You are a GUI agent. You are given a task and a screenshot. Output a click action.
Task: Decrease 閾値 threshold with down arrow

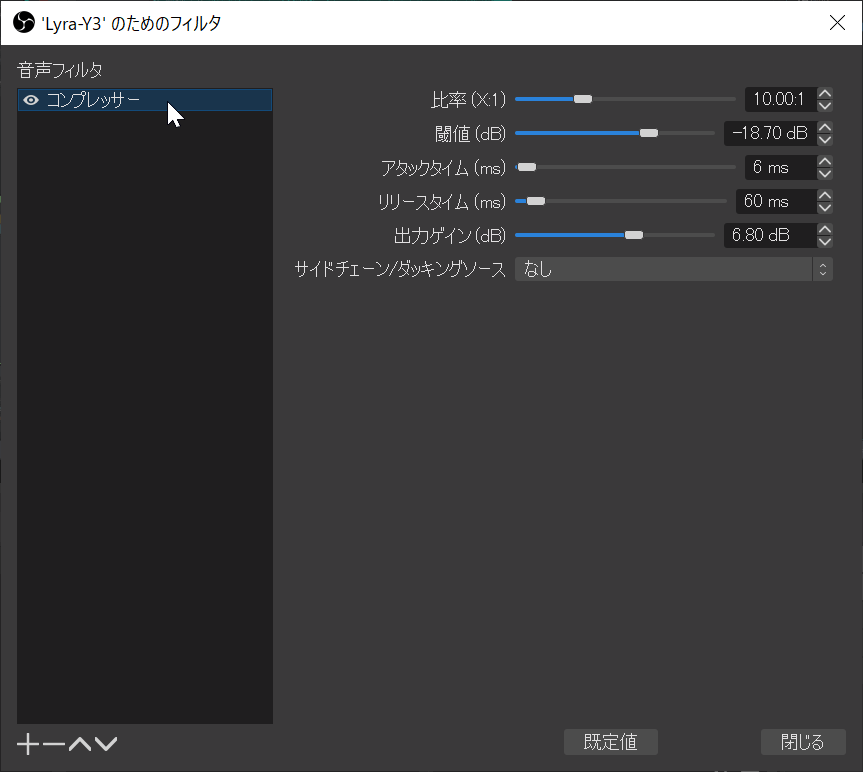pyautogui.click(x=824, y=140)
